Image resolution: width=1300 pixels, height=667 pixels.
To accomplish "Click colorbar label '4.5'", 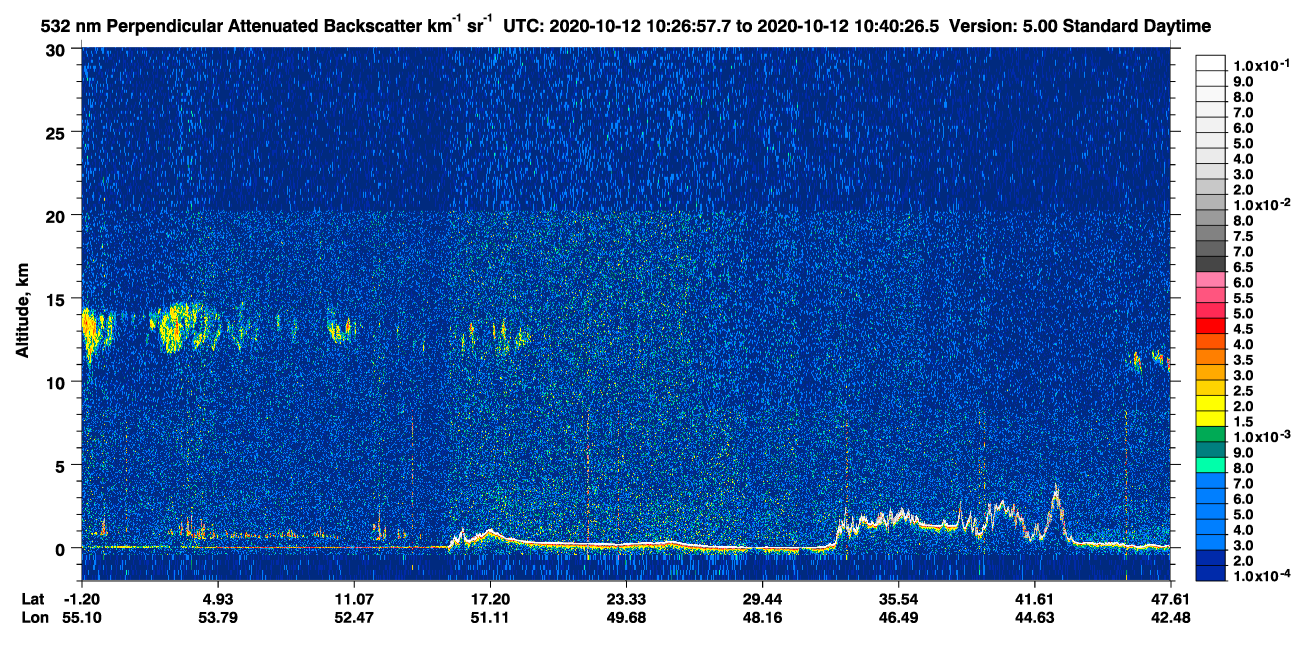I will [1242, 328].
